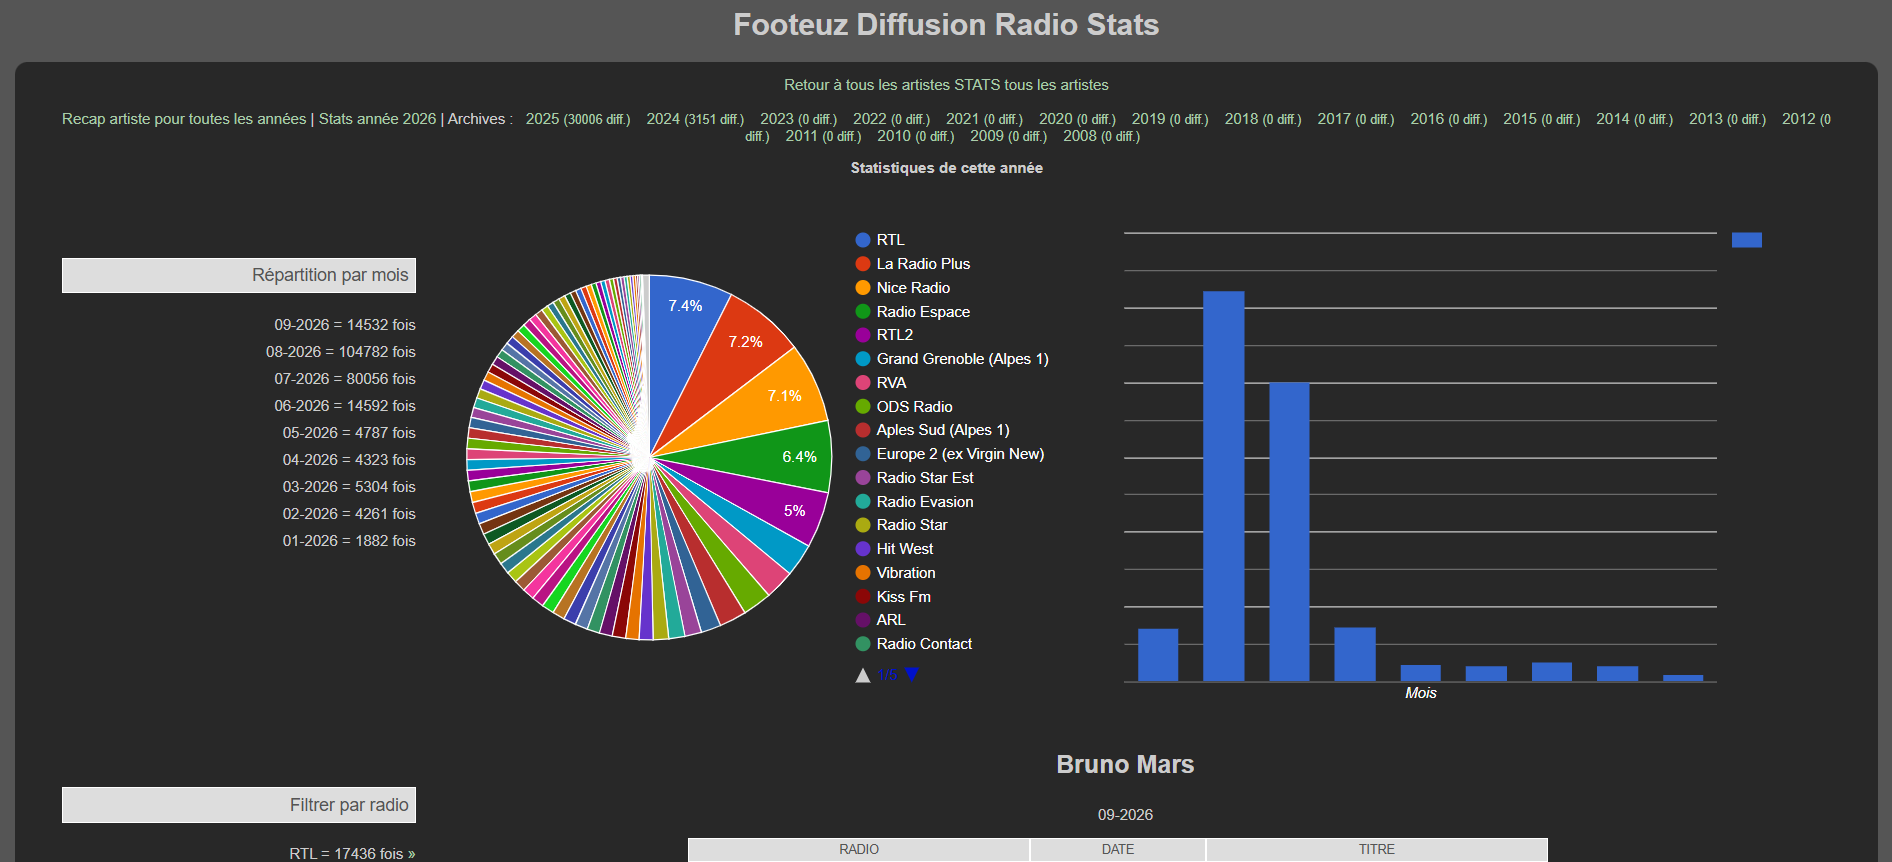This screenshot has height=862, width=1892.
Task: Click the La Radio Plus red legend dot
Action: click(863, 264)
